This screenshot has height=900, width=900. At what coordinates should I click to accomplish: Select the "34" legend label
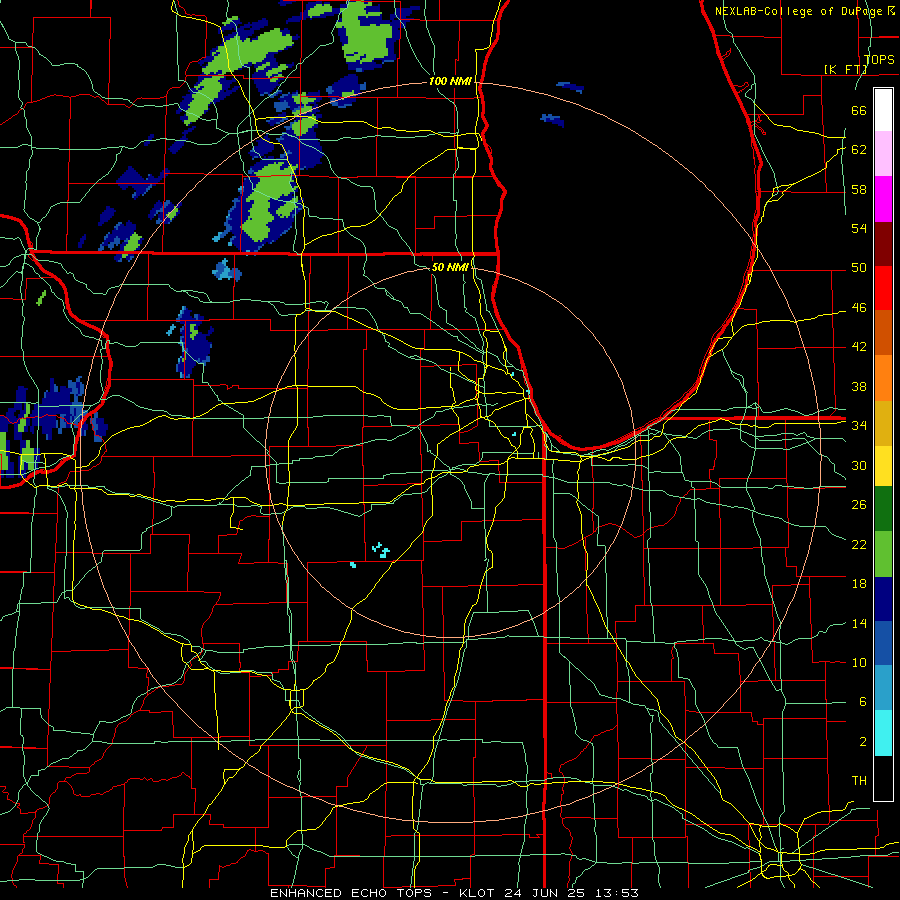click(859, 426)
